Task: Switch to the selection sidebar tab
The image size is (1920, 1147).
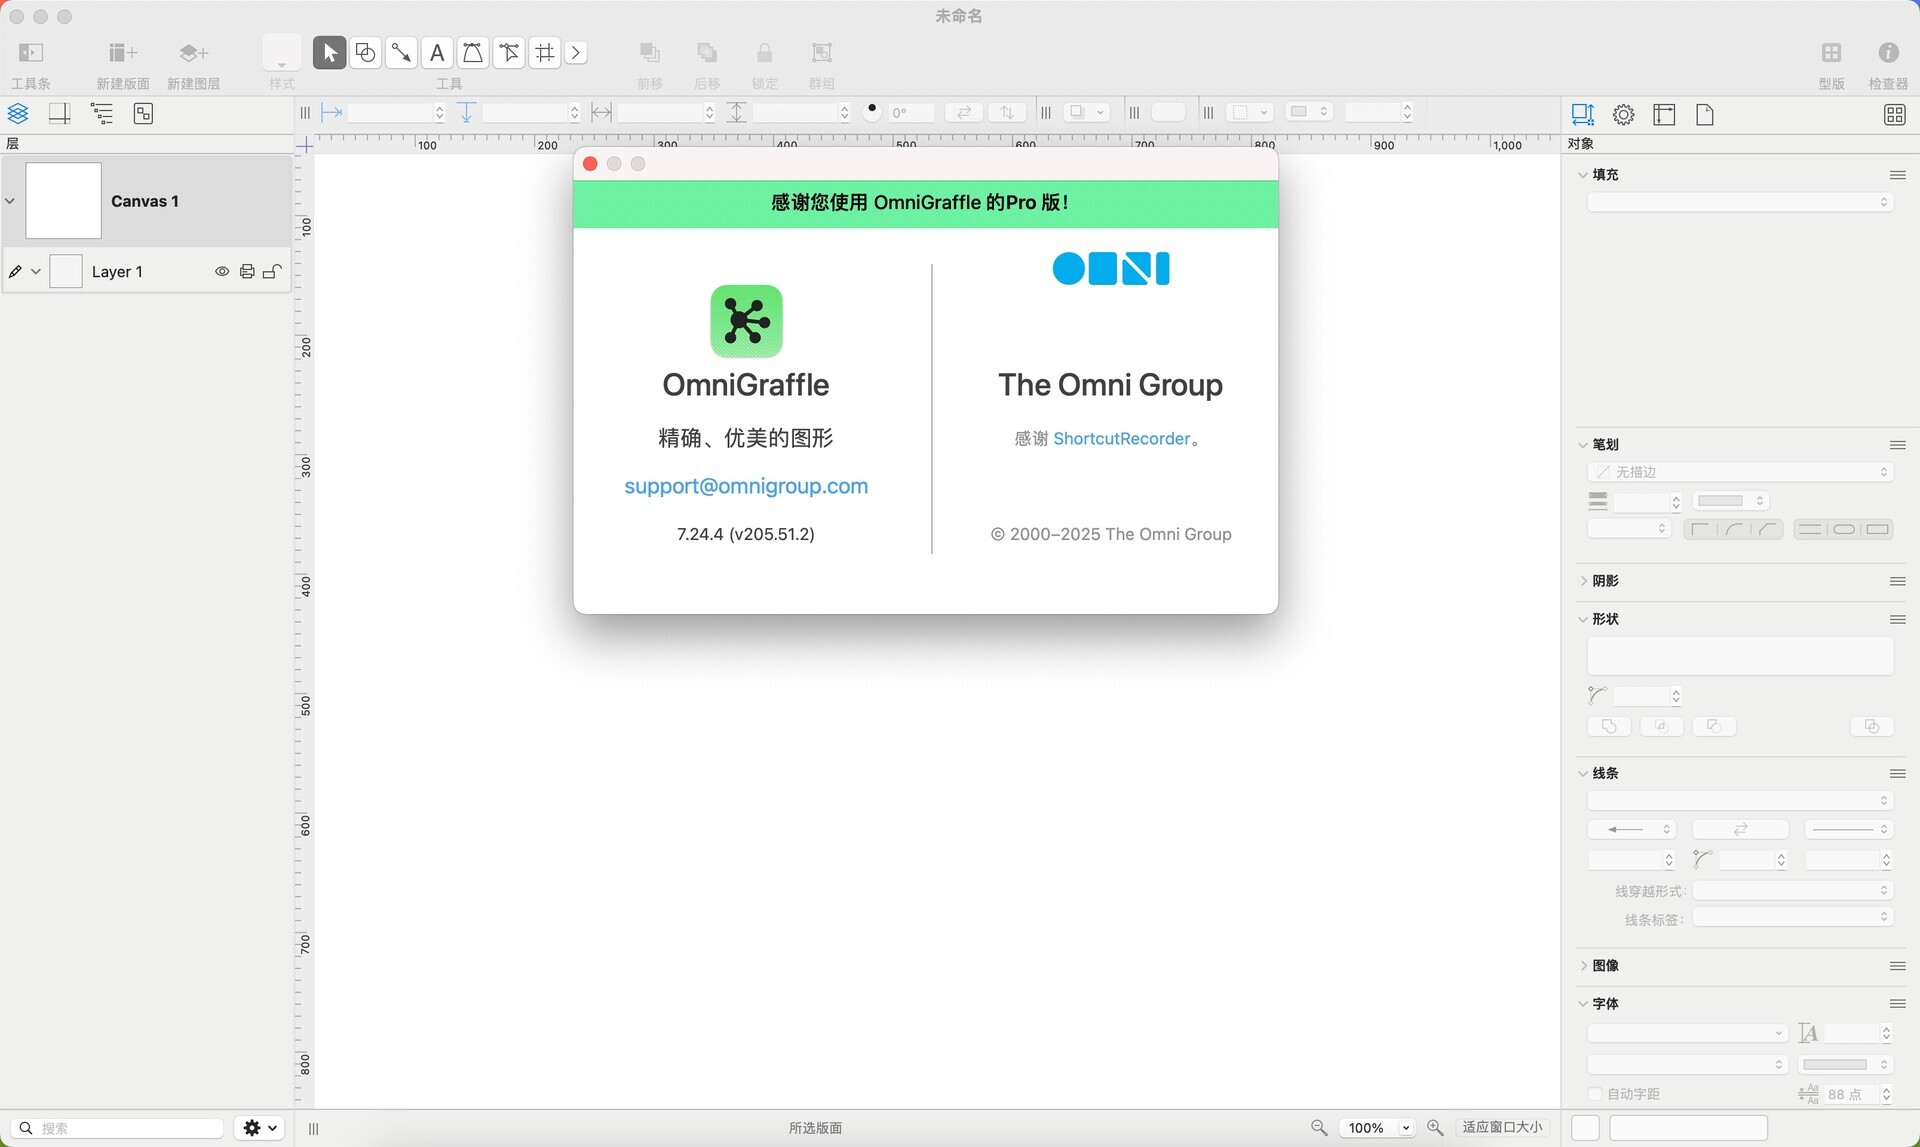Action: pyautogui.click(x=143, y=114)
